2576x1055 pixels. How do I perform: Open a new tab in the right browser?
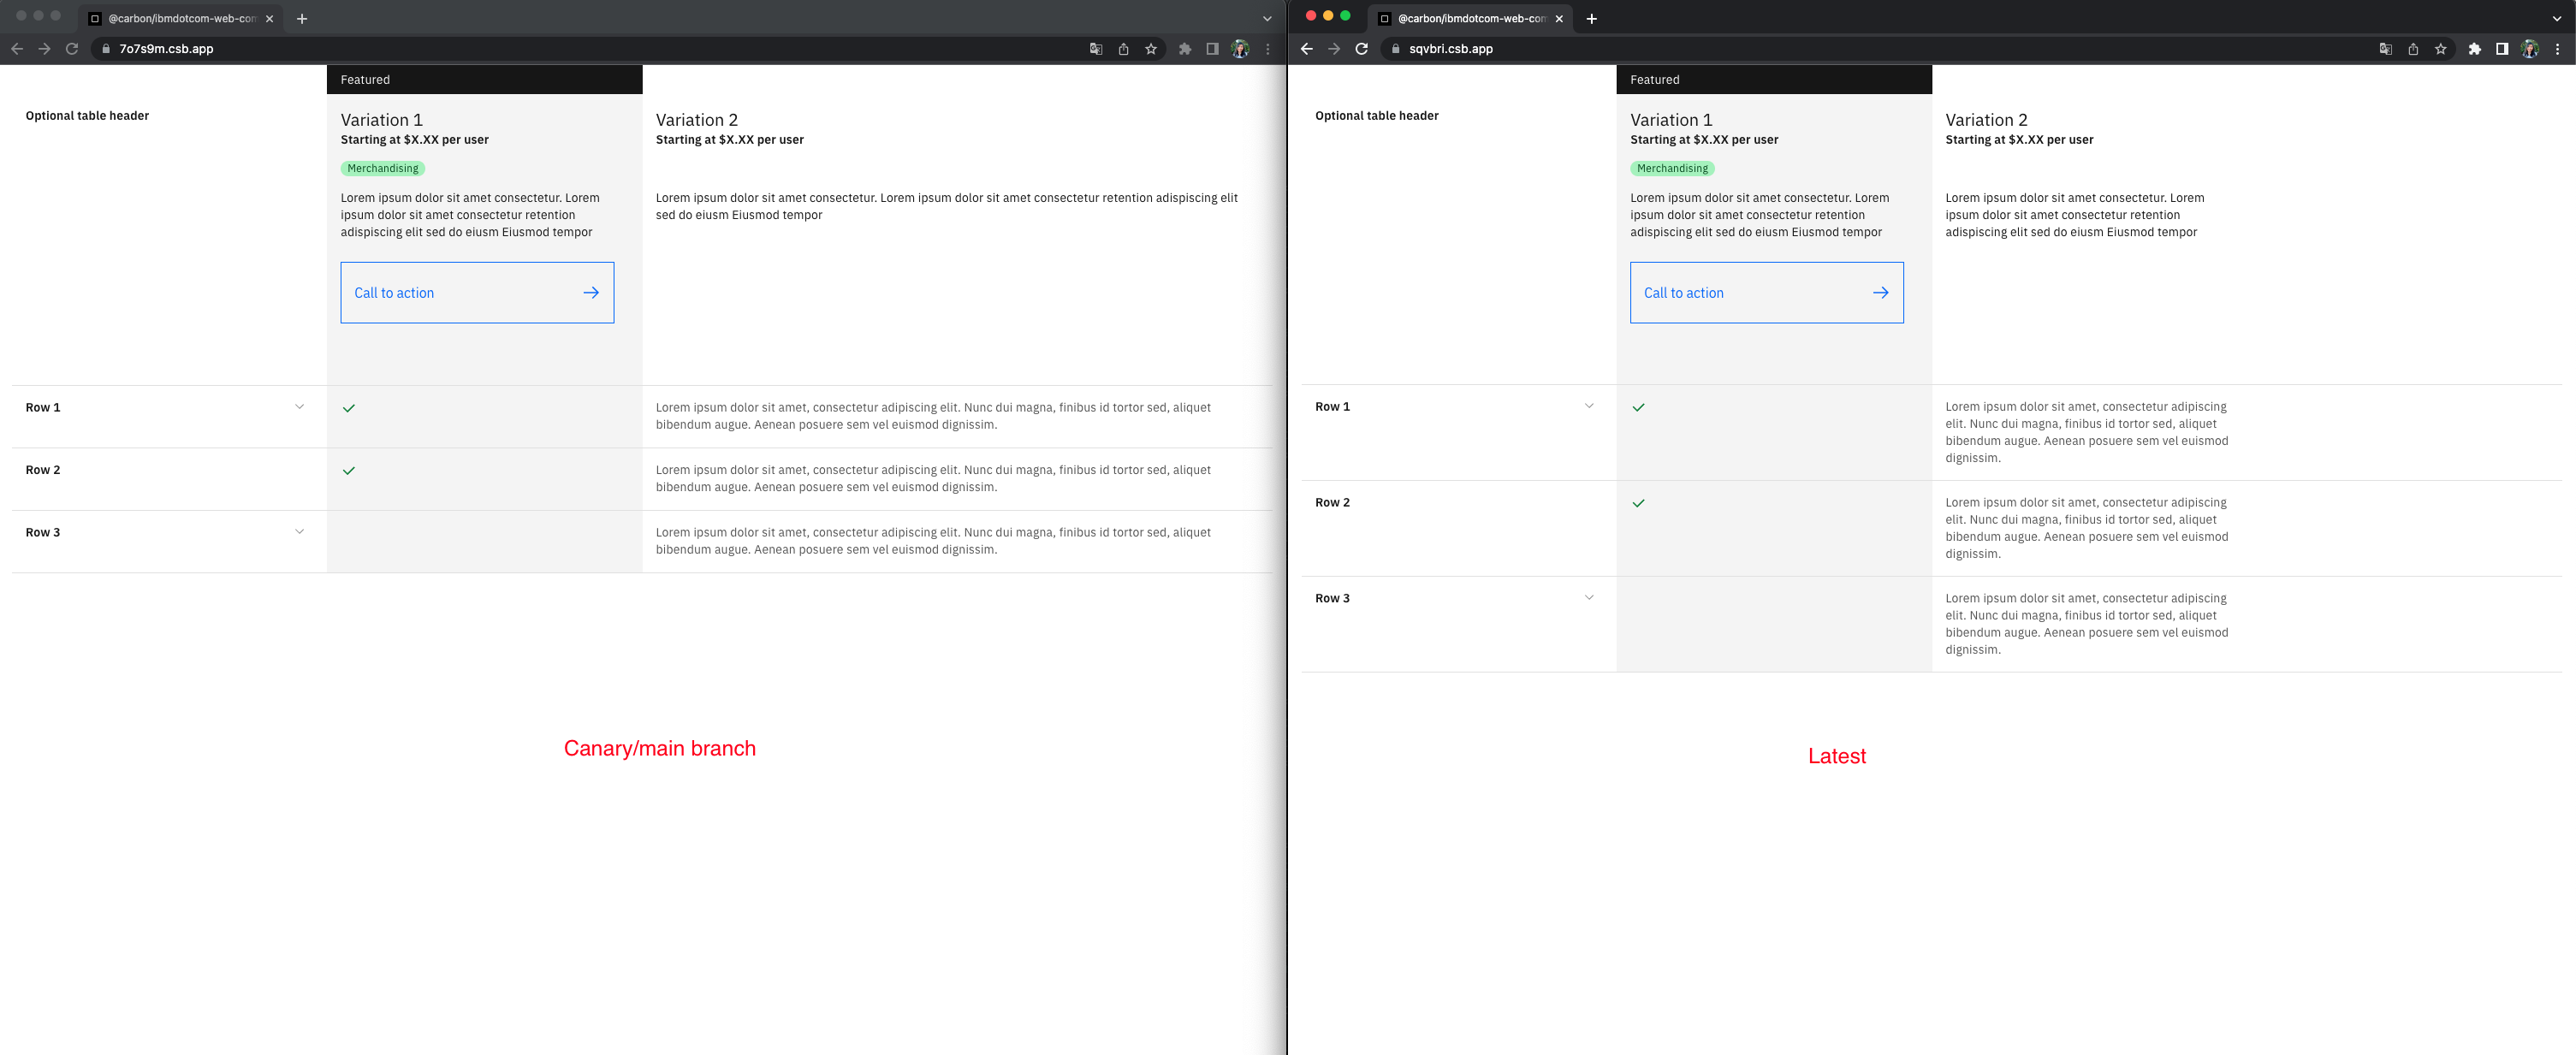point(1591,19)
